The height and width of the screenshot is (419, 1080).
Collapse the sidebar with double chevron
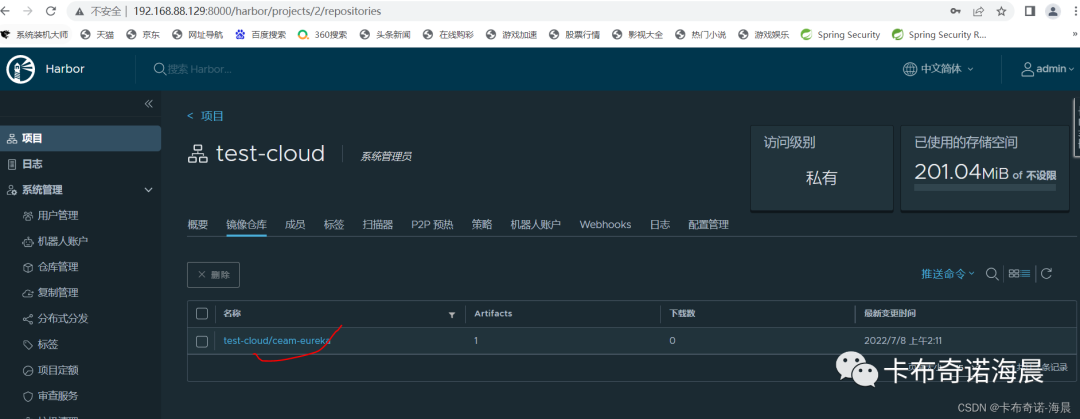[148, 104]
